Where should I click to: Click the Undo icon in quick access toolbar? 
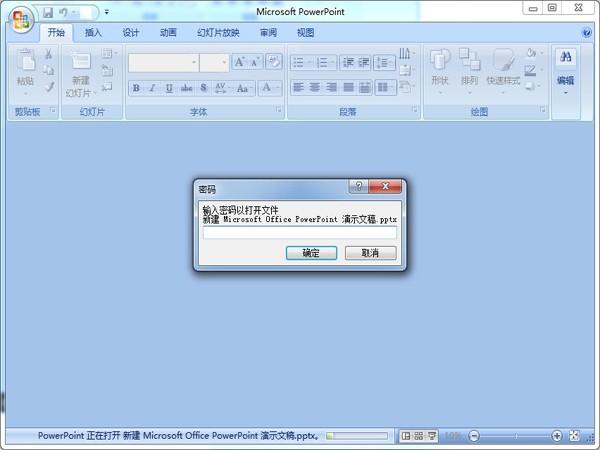[64, 13]
